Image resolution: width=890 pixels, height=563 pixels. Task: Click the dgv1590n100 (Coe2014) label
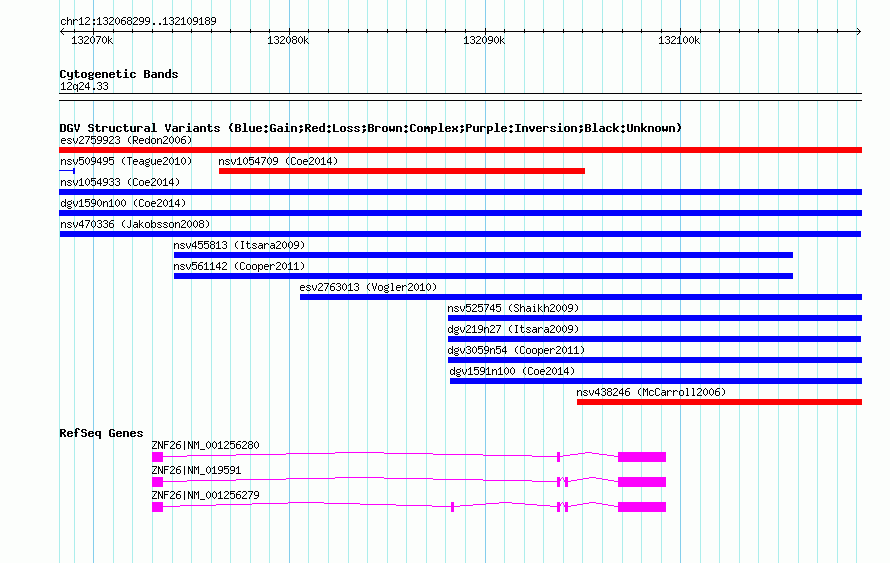pyautogui.click(x=123, y=203)
